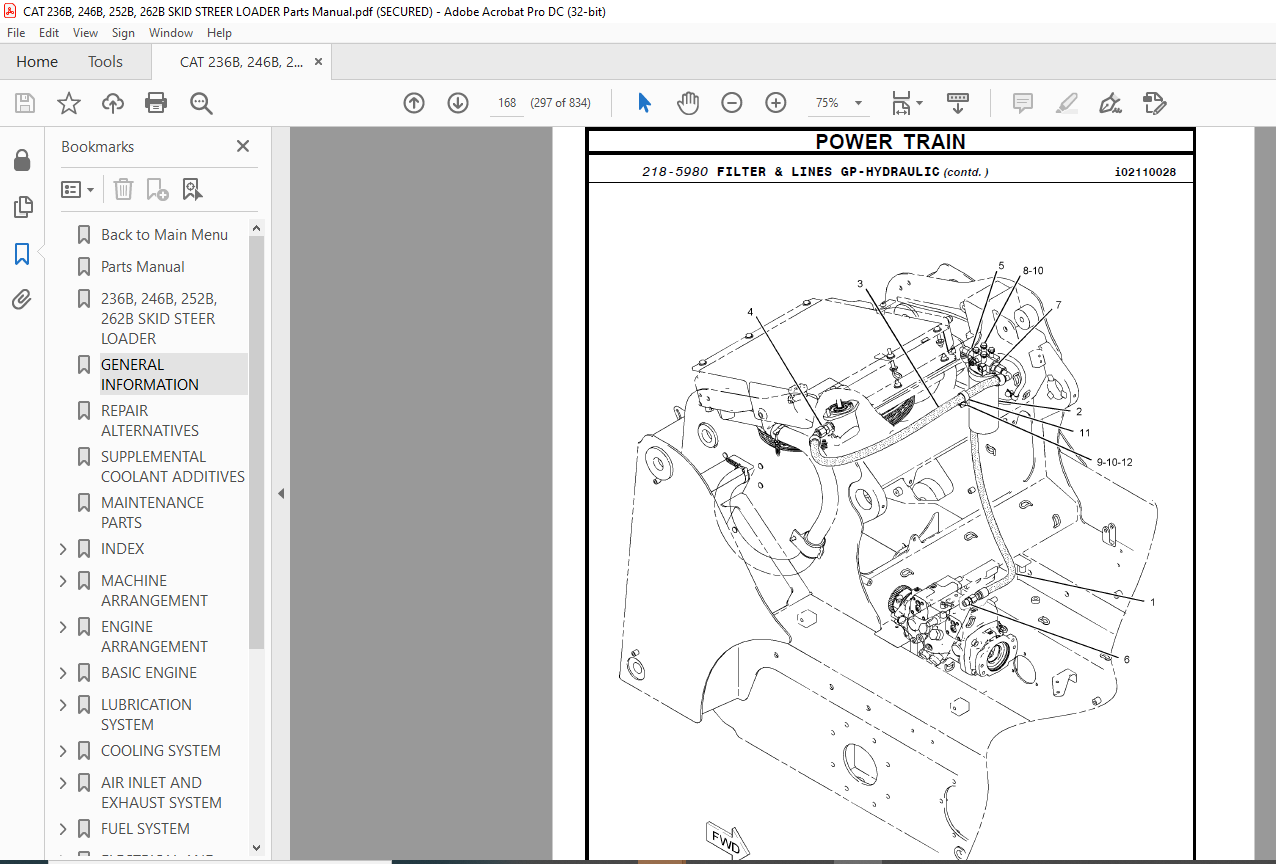
Task: Expand LUBRICATION SYSTEM bookmark
Action: coord(63,705)
